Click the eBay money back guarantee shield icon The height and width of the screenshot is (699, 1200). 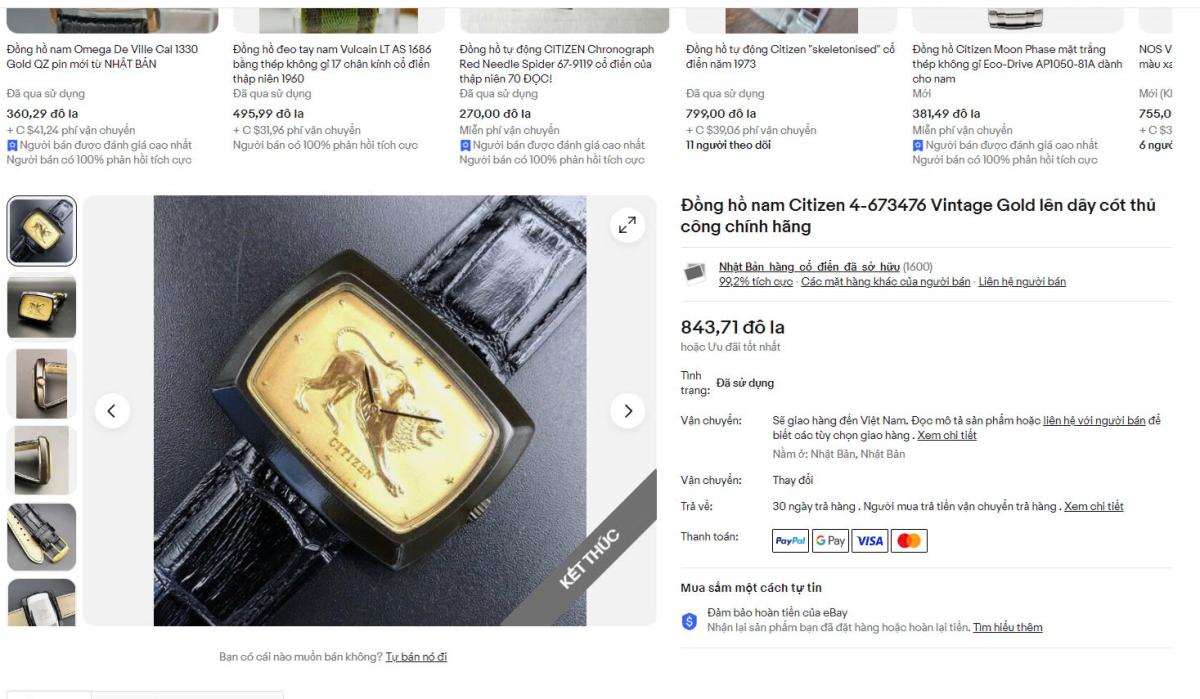[x=689, y=621]
